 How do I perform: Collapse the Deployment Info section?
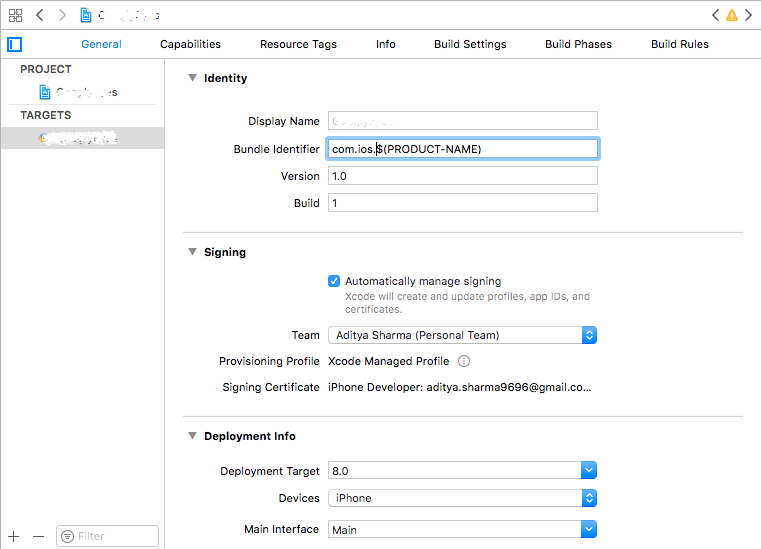(193, 436)
